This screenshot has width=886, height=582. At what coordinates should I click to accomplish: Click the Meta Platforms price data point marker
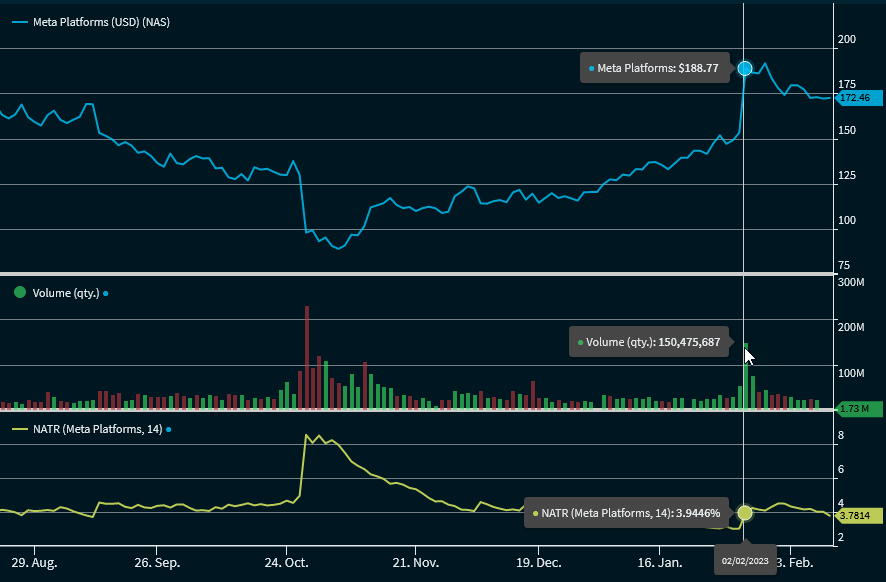(x=744, y=68)
